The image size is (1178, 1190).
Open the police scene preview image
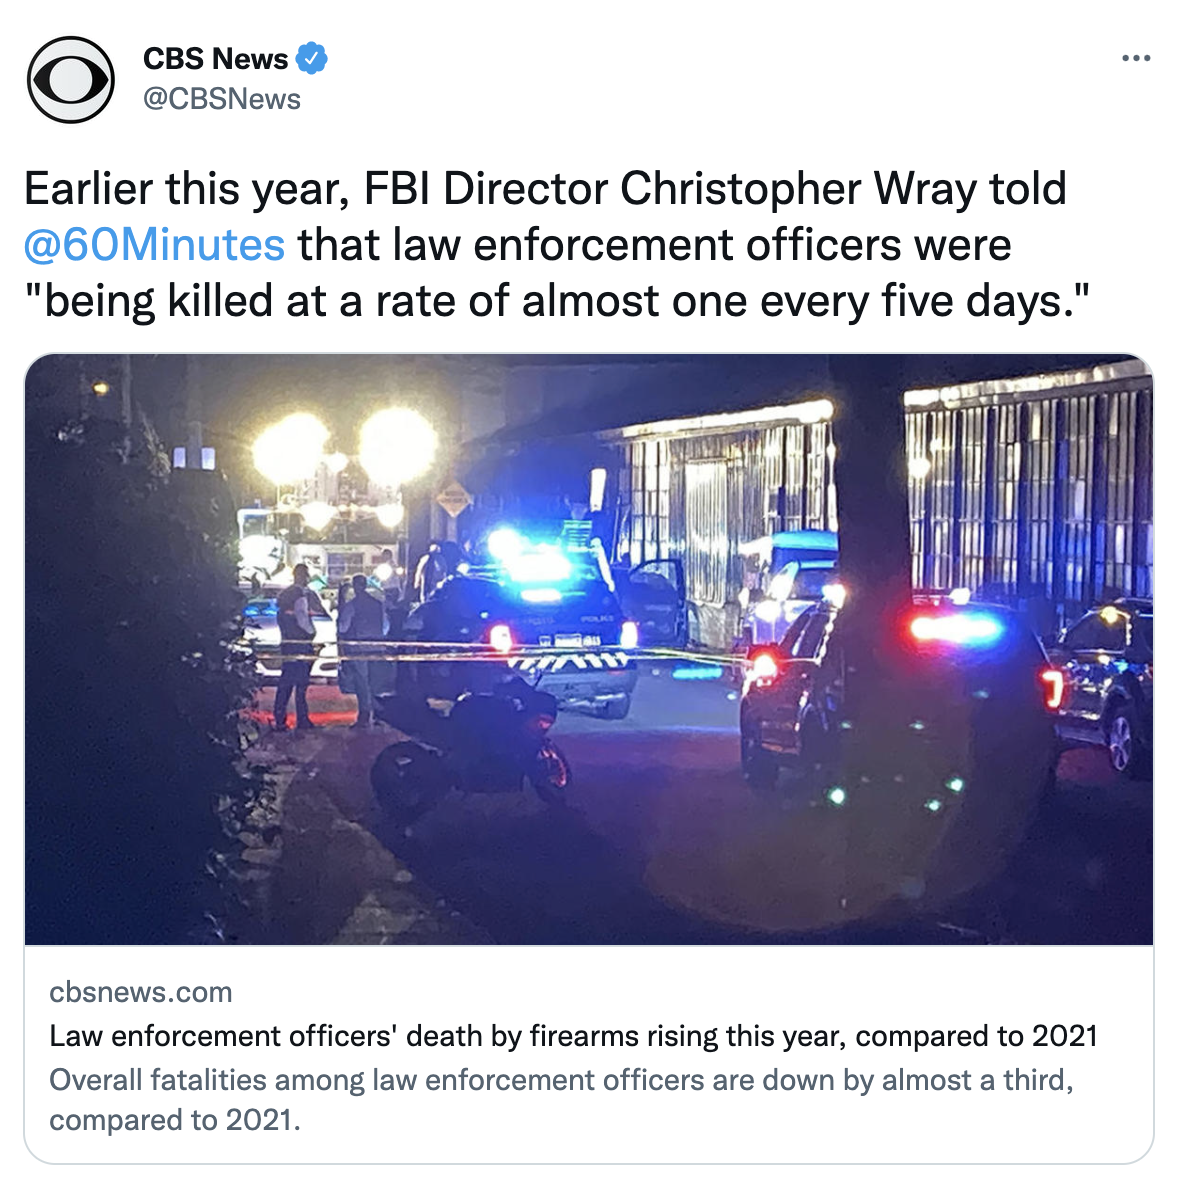[x=589, y=650]
